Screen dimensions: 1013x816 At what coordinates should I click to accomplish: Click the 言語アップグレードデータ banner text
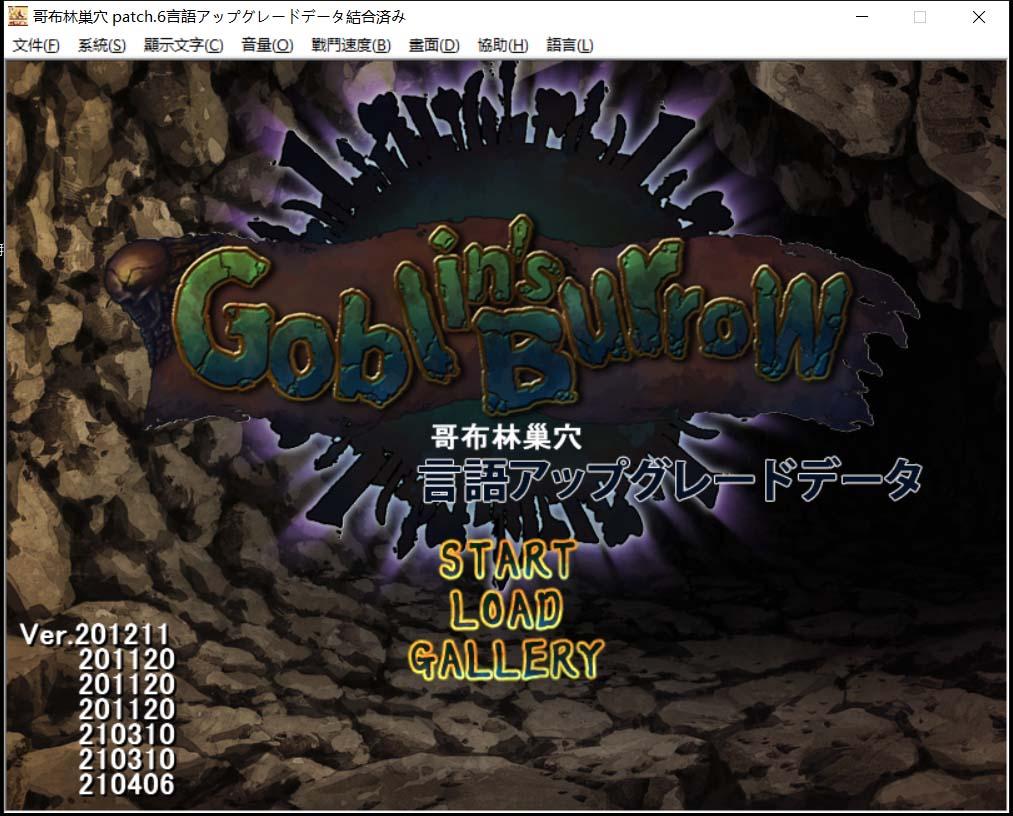(670, 481)
